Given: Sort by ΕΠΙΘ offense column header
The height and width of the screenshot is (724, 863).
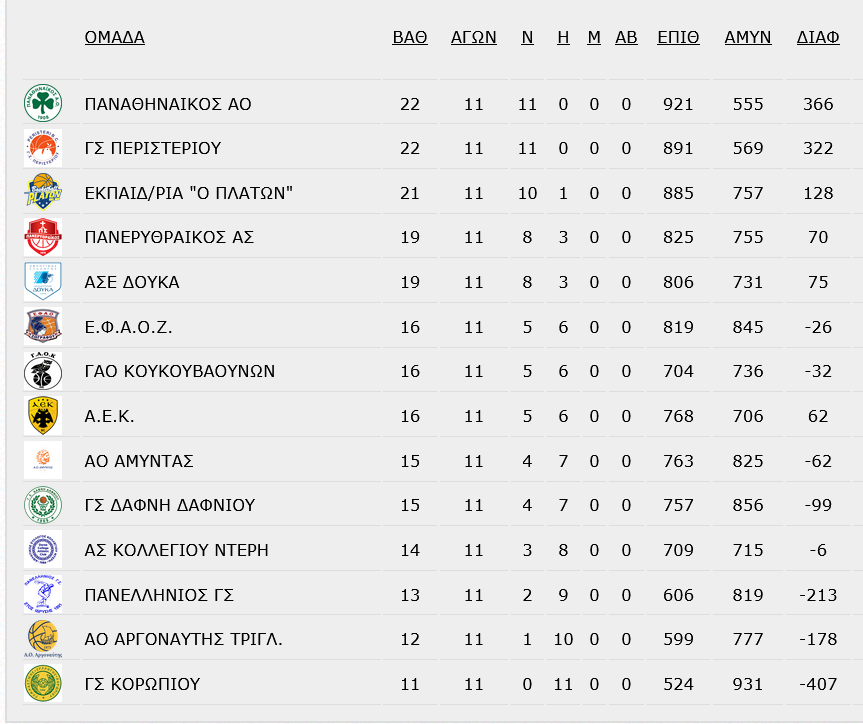Looking at the screenshot, I should click(678, 37).
